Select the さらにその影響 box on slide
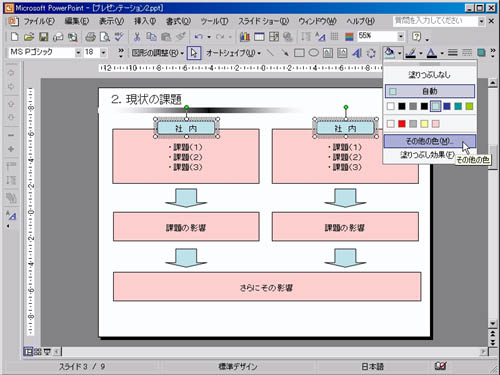Viewport: 500px width, 375px height. (x=267, y=287)
